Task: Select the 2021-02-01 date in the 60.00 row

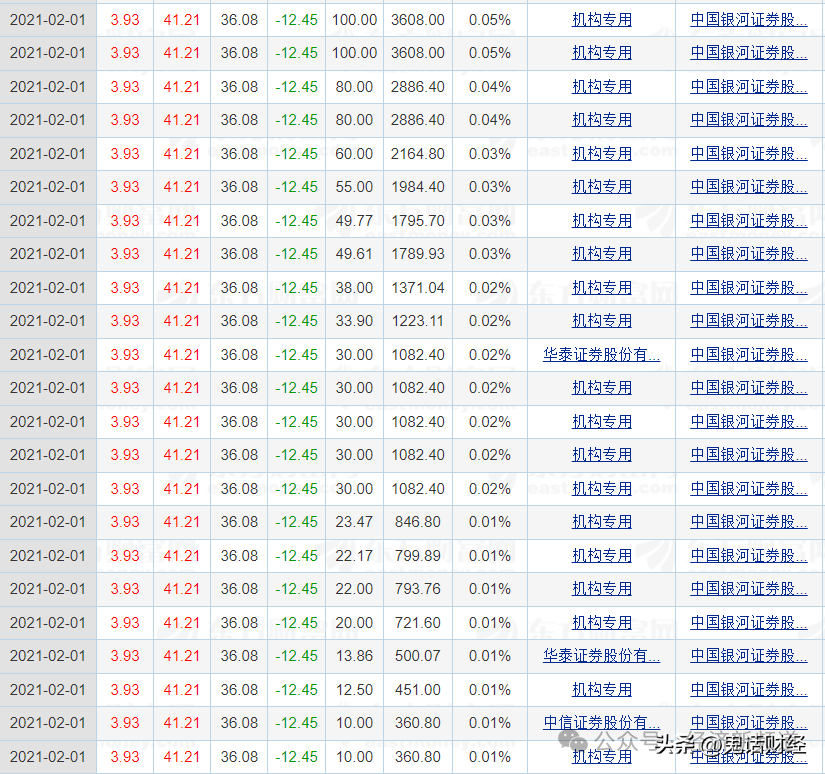Action: click(x=47, y=154)
